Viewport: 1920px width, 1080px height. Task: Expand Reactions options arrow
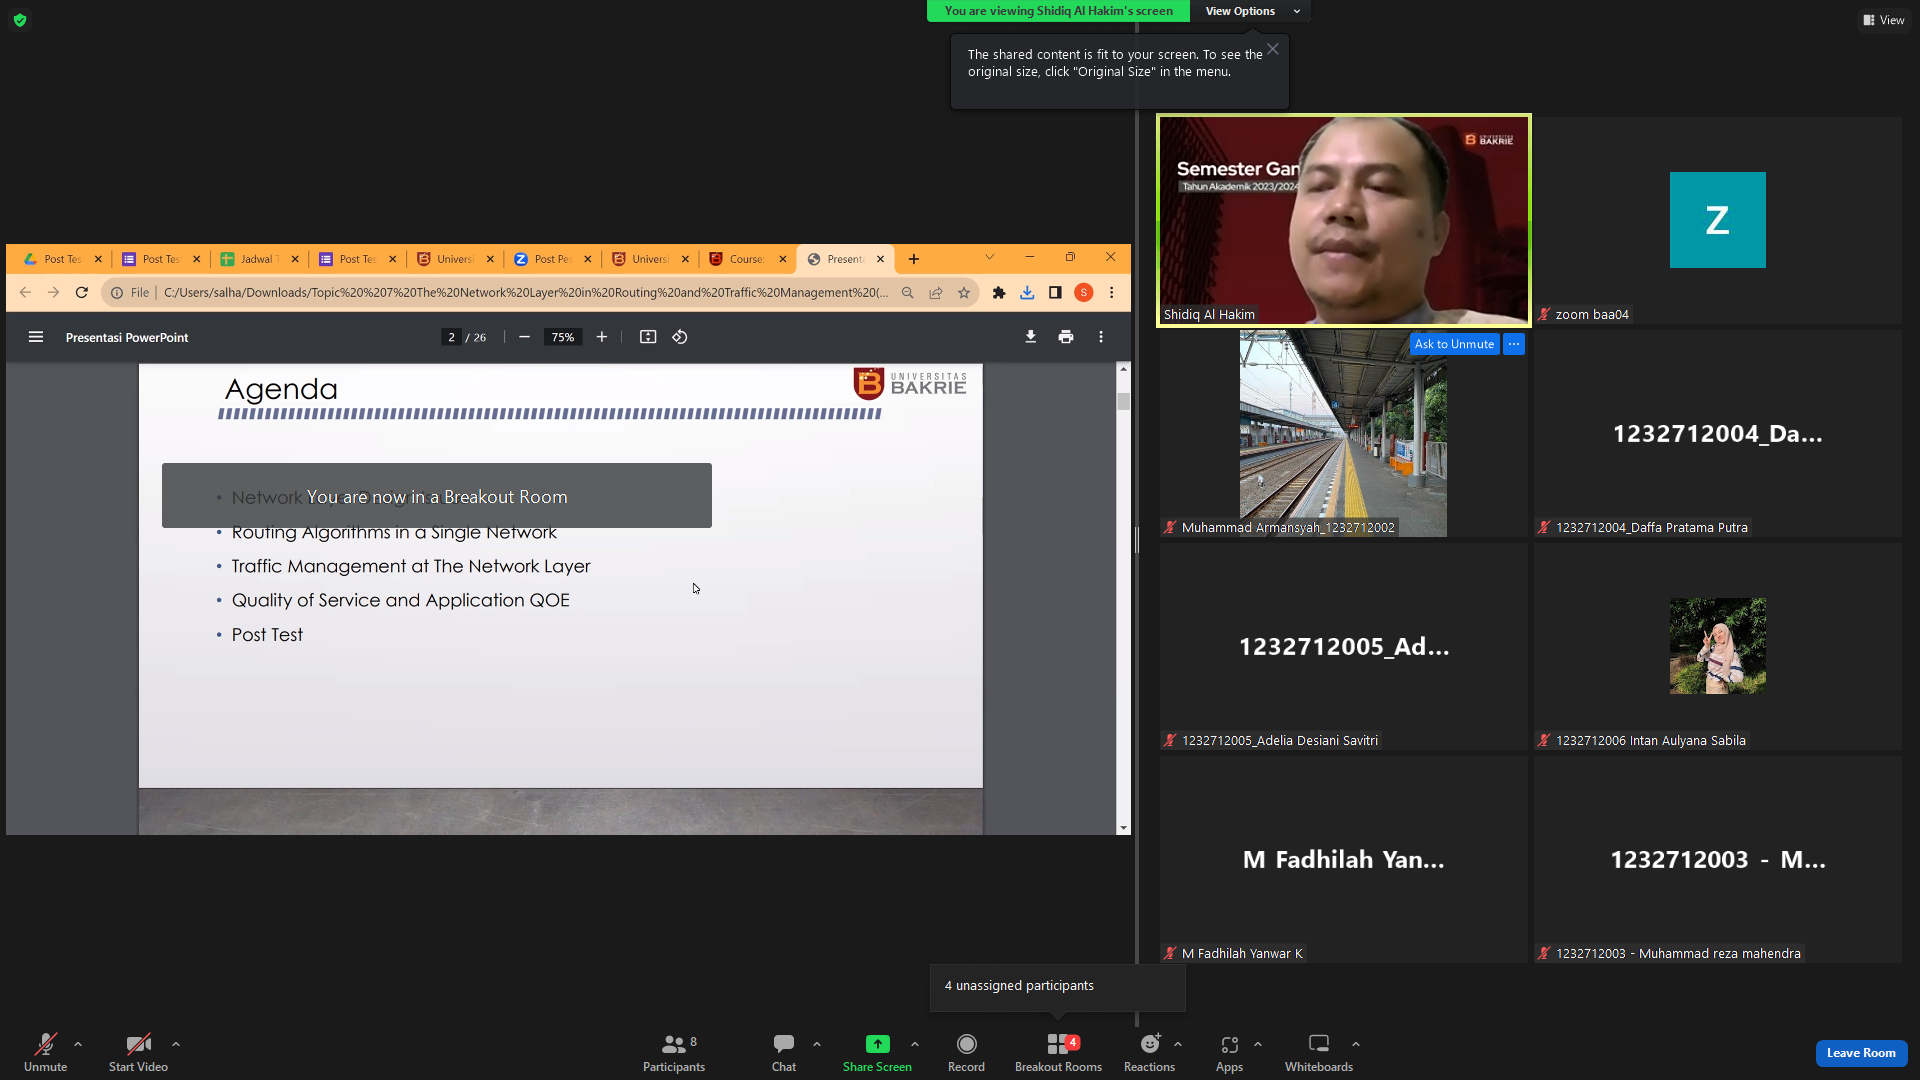tap(1178, 1044)
